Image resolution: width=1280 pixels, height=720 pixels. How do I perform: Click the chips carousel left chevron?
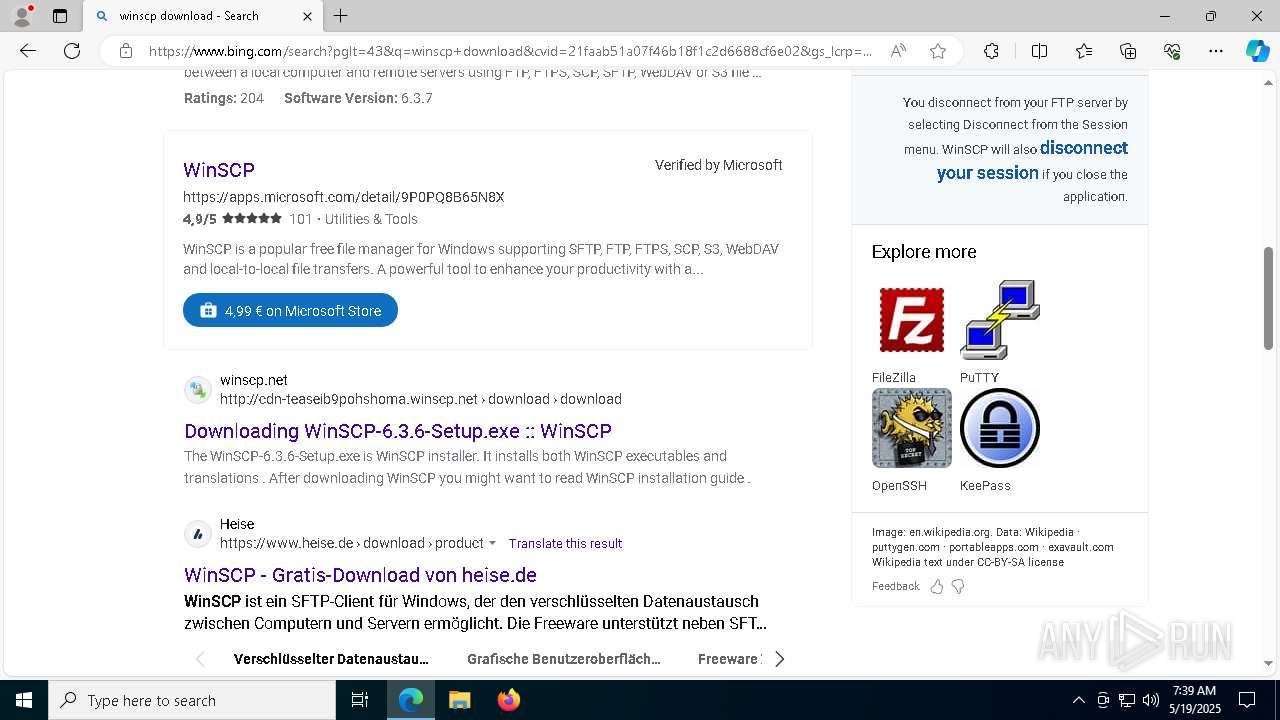(x=200, y=659)
